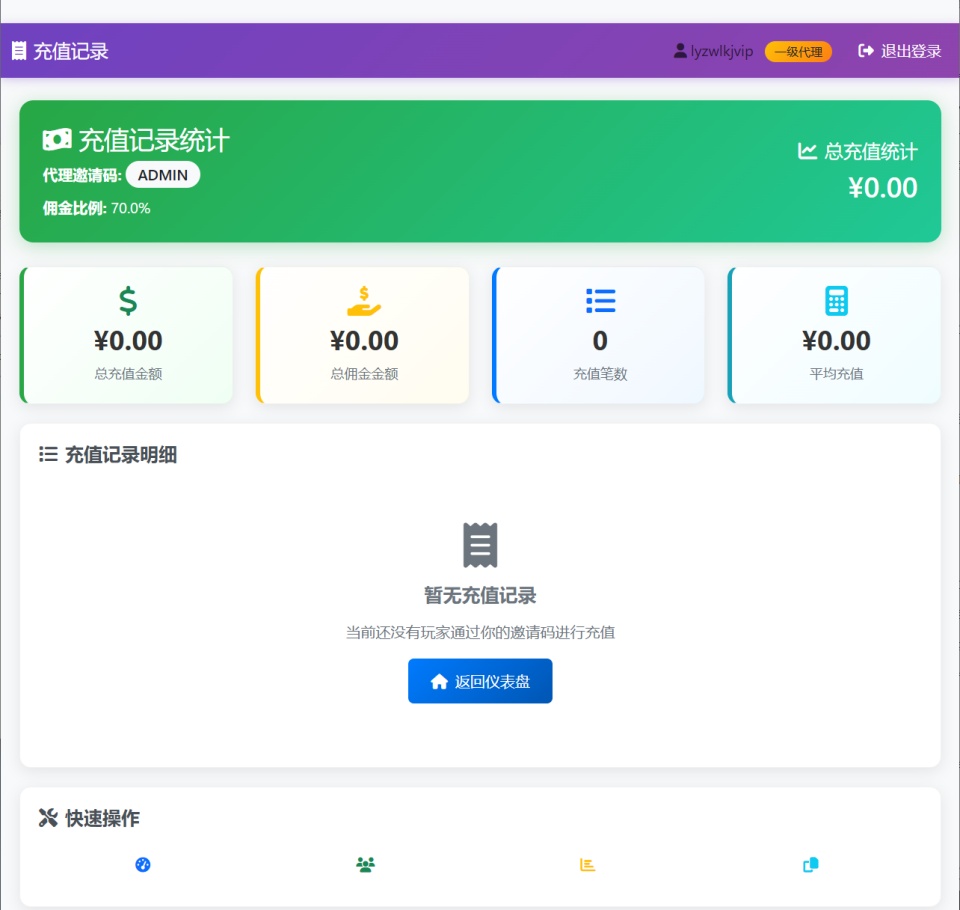Select the 总充值金额 statistics card

click(x=127, y=335)
